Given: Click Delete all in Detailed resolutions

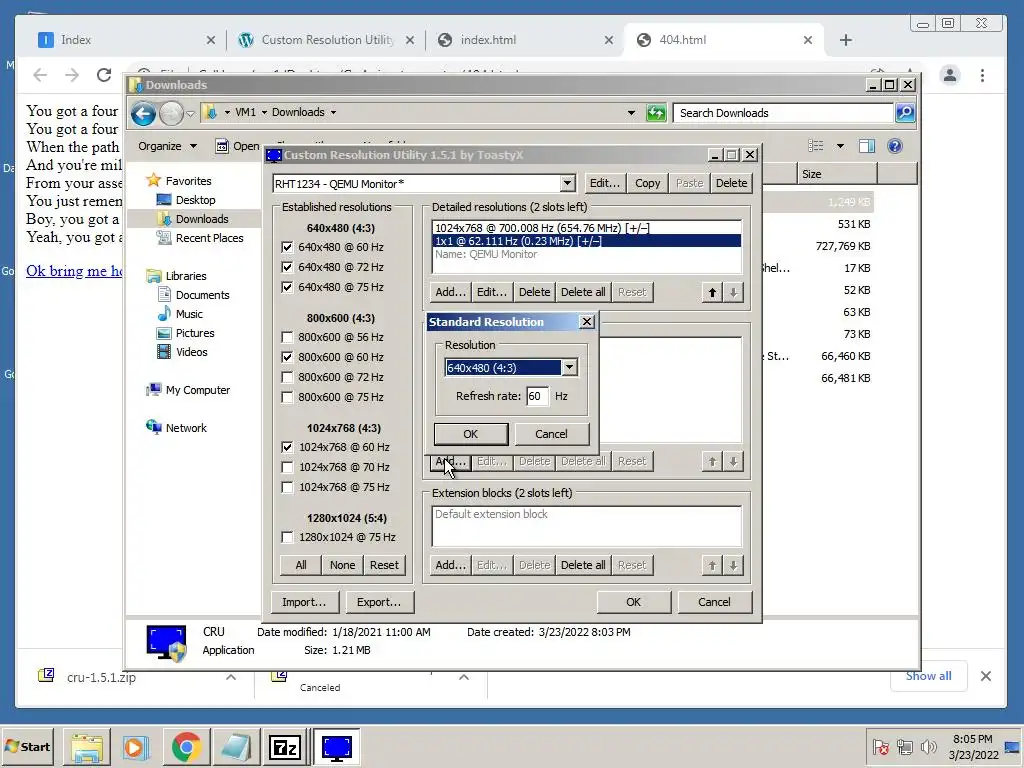Looking at the screenshot, I should point(583,292).
